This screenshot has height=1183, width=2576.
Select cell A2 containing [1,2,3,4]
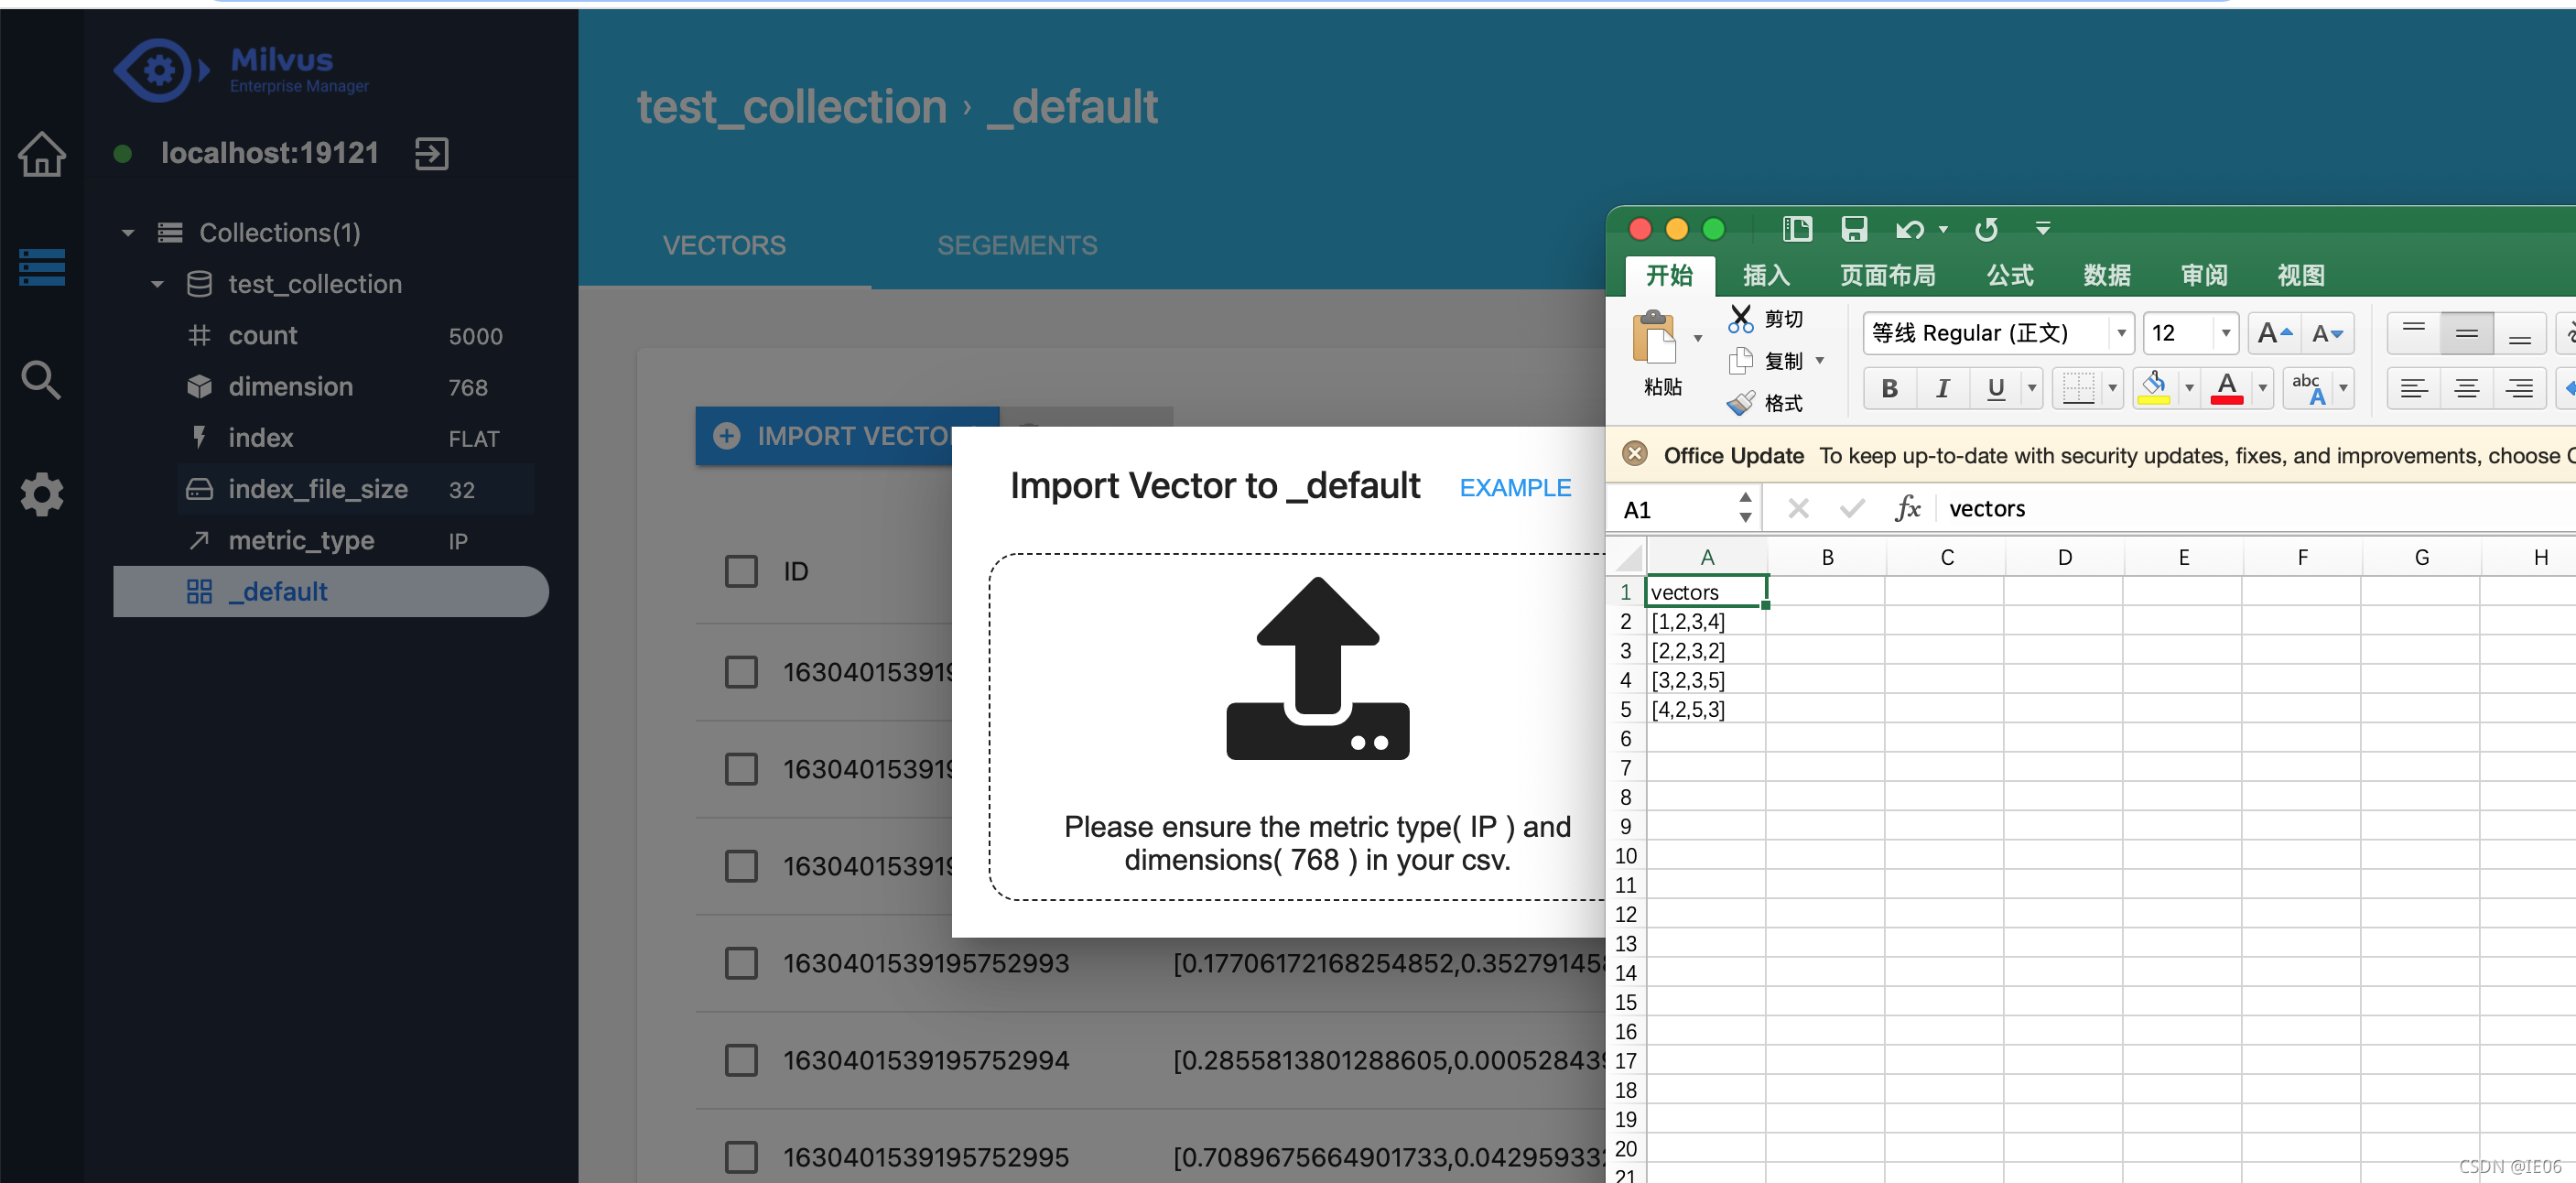[1706, 621]
